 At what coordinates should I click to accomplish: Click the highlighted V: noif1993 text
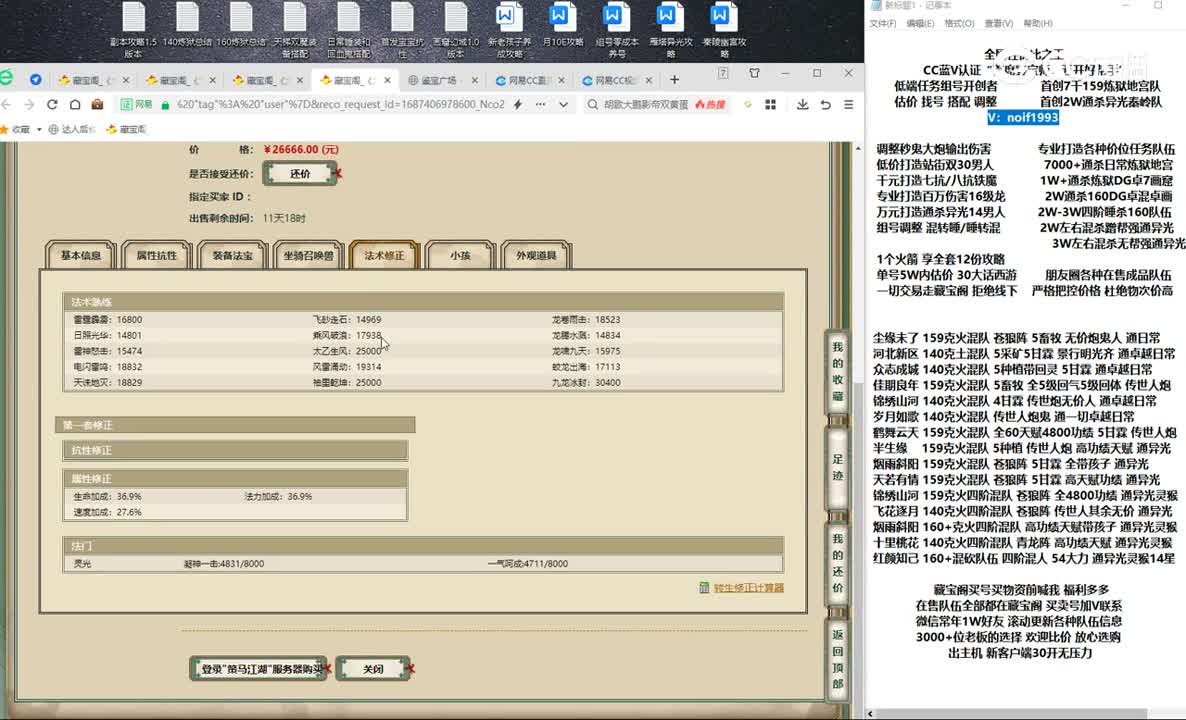point(1023,117)
